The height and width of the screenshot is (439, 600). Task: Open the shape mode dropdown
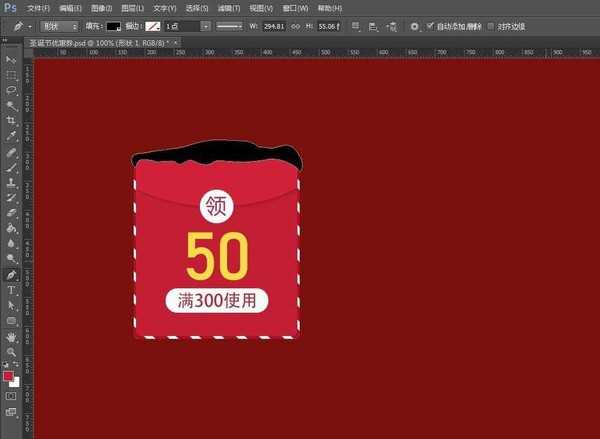coord(59,25)
